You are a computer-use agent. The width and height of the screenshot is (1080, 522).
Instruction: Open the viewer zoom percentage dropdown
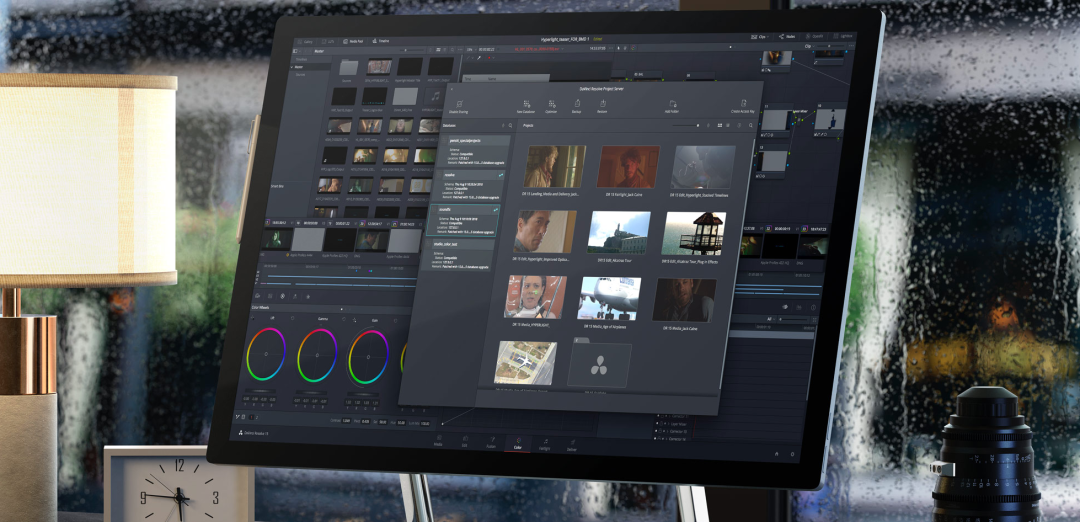tap(470, 50)
